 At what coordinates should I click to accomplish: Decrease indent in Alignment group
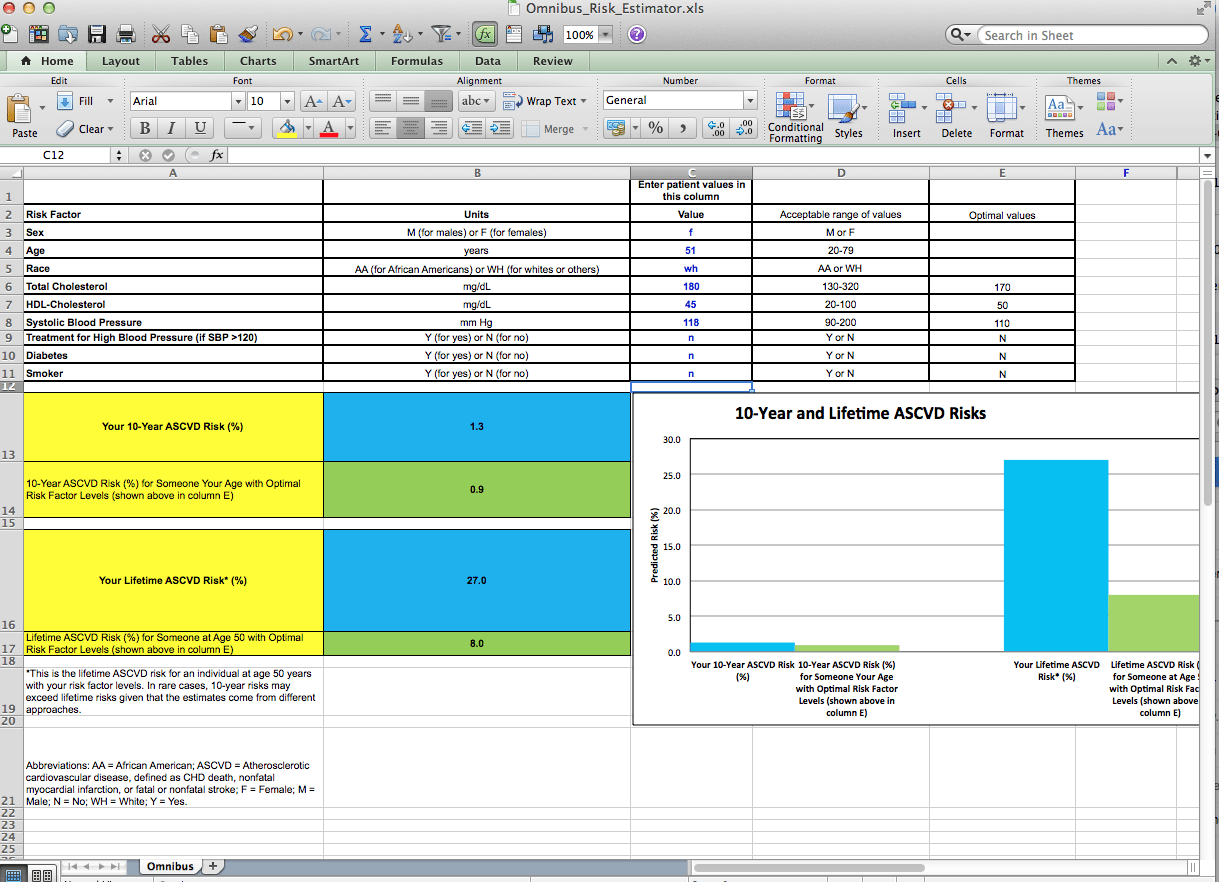tap(472, 128)
